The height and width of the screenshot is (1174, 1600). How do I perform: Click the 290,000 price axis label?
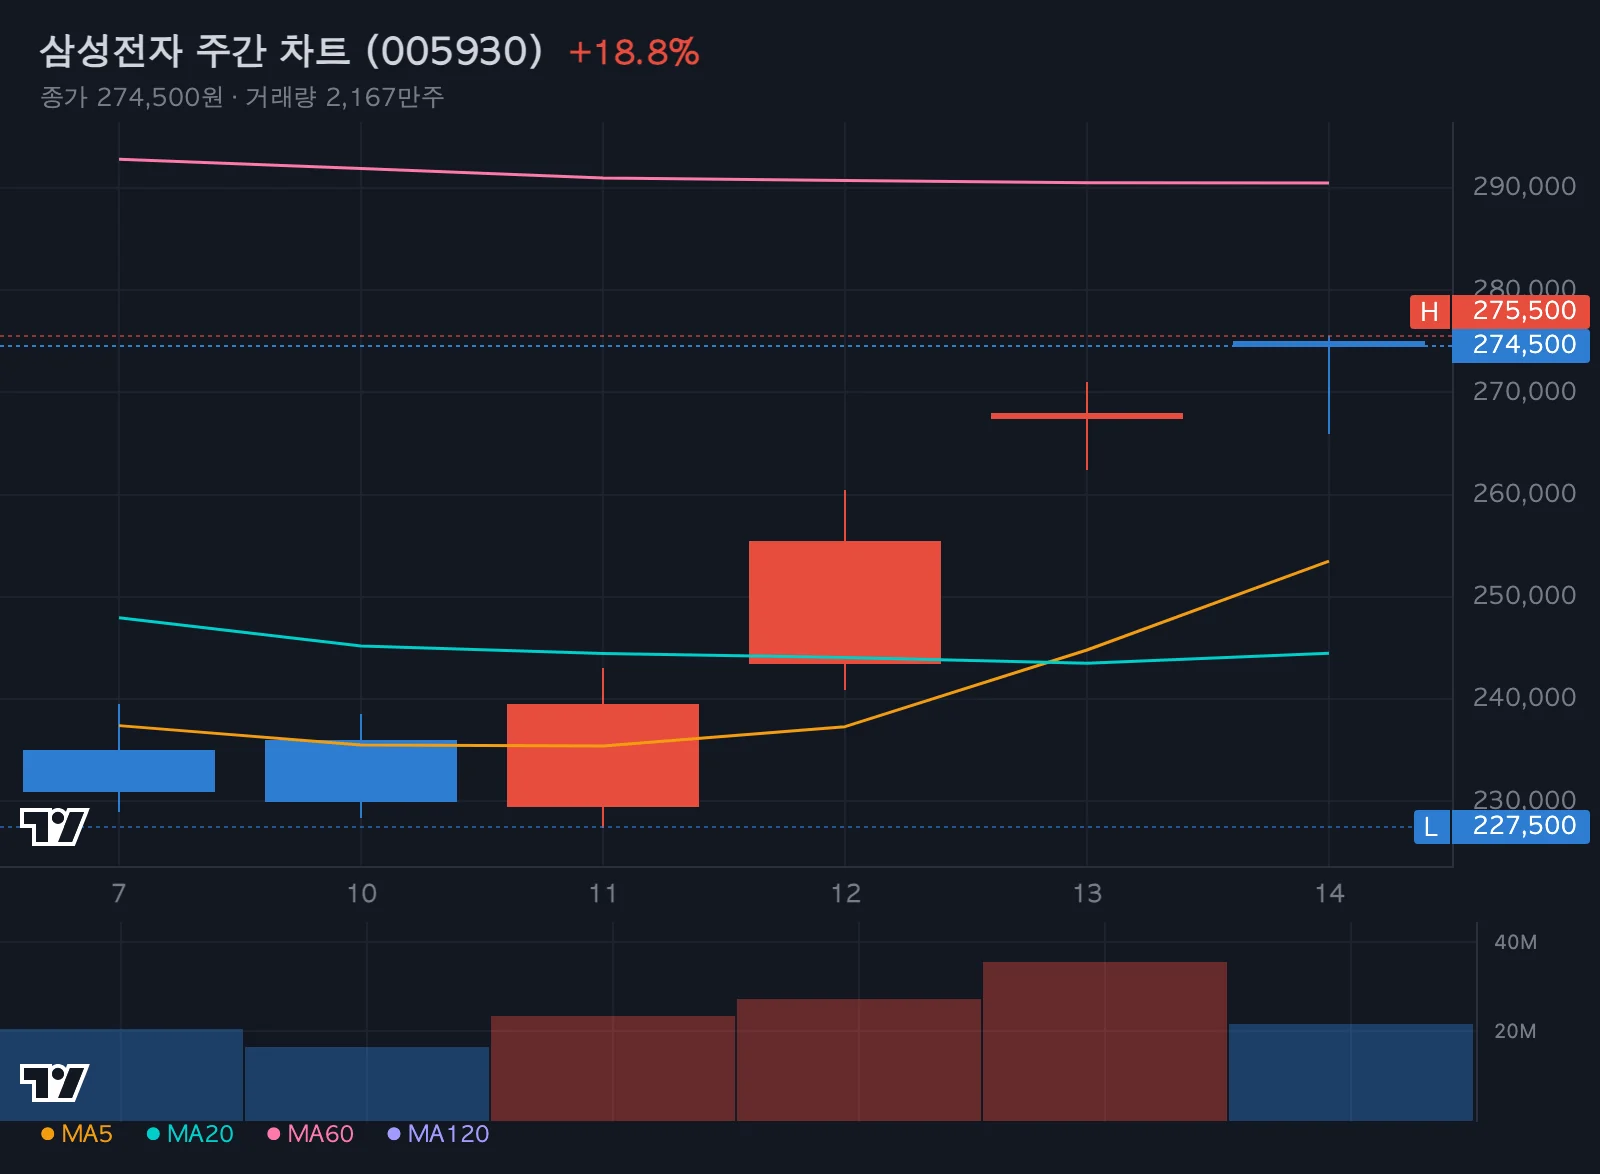[1524, 187]
